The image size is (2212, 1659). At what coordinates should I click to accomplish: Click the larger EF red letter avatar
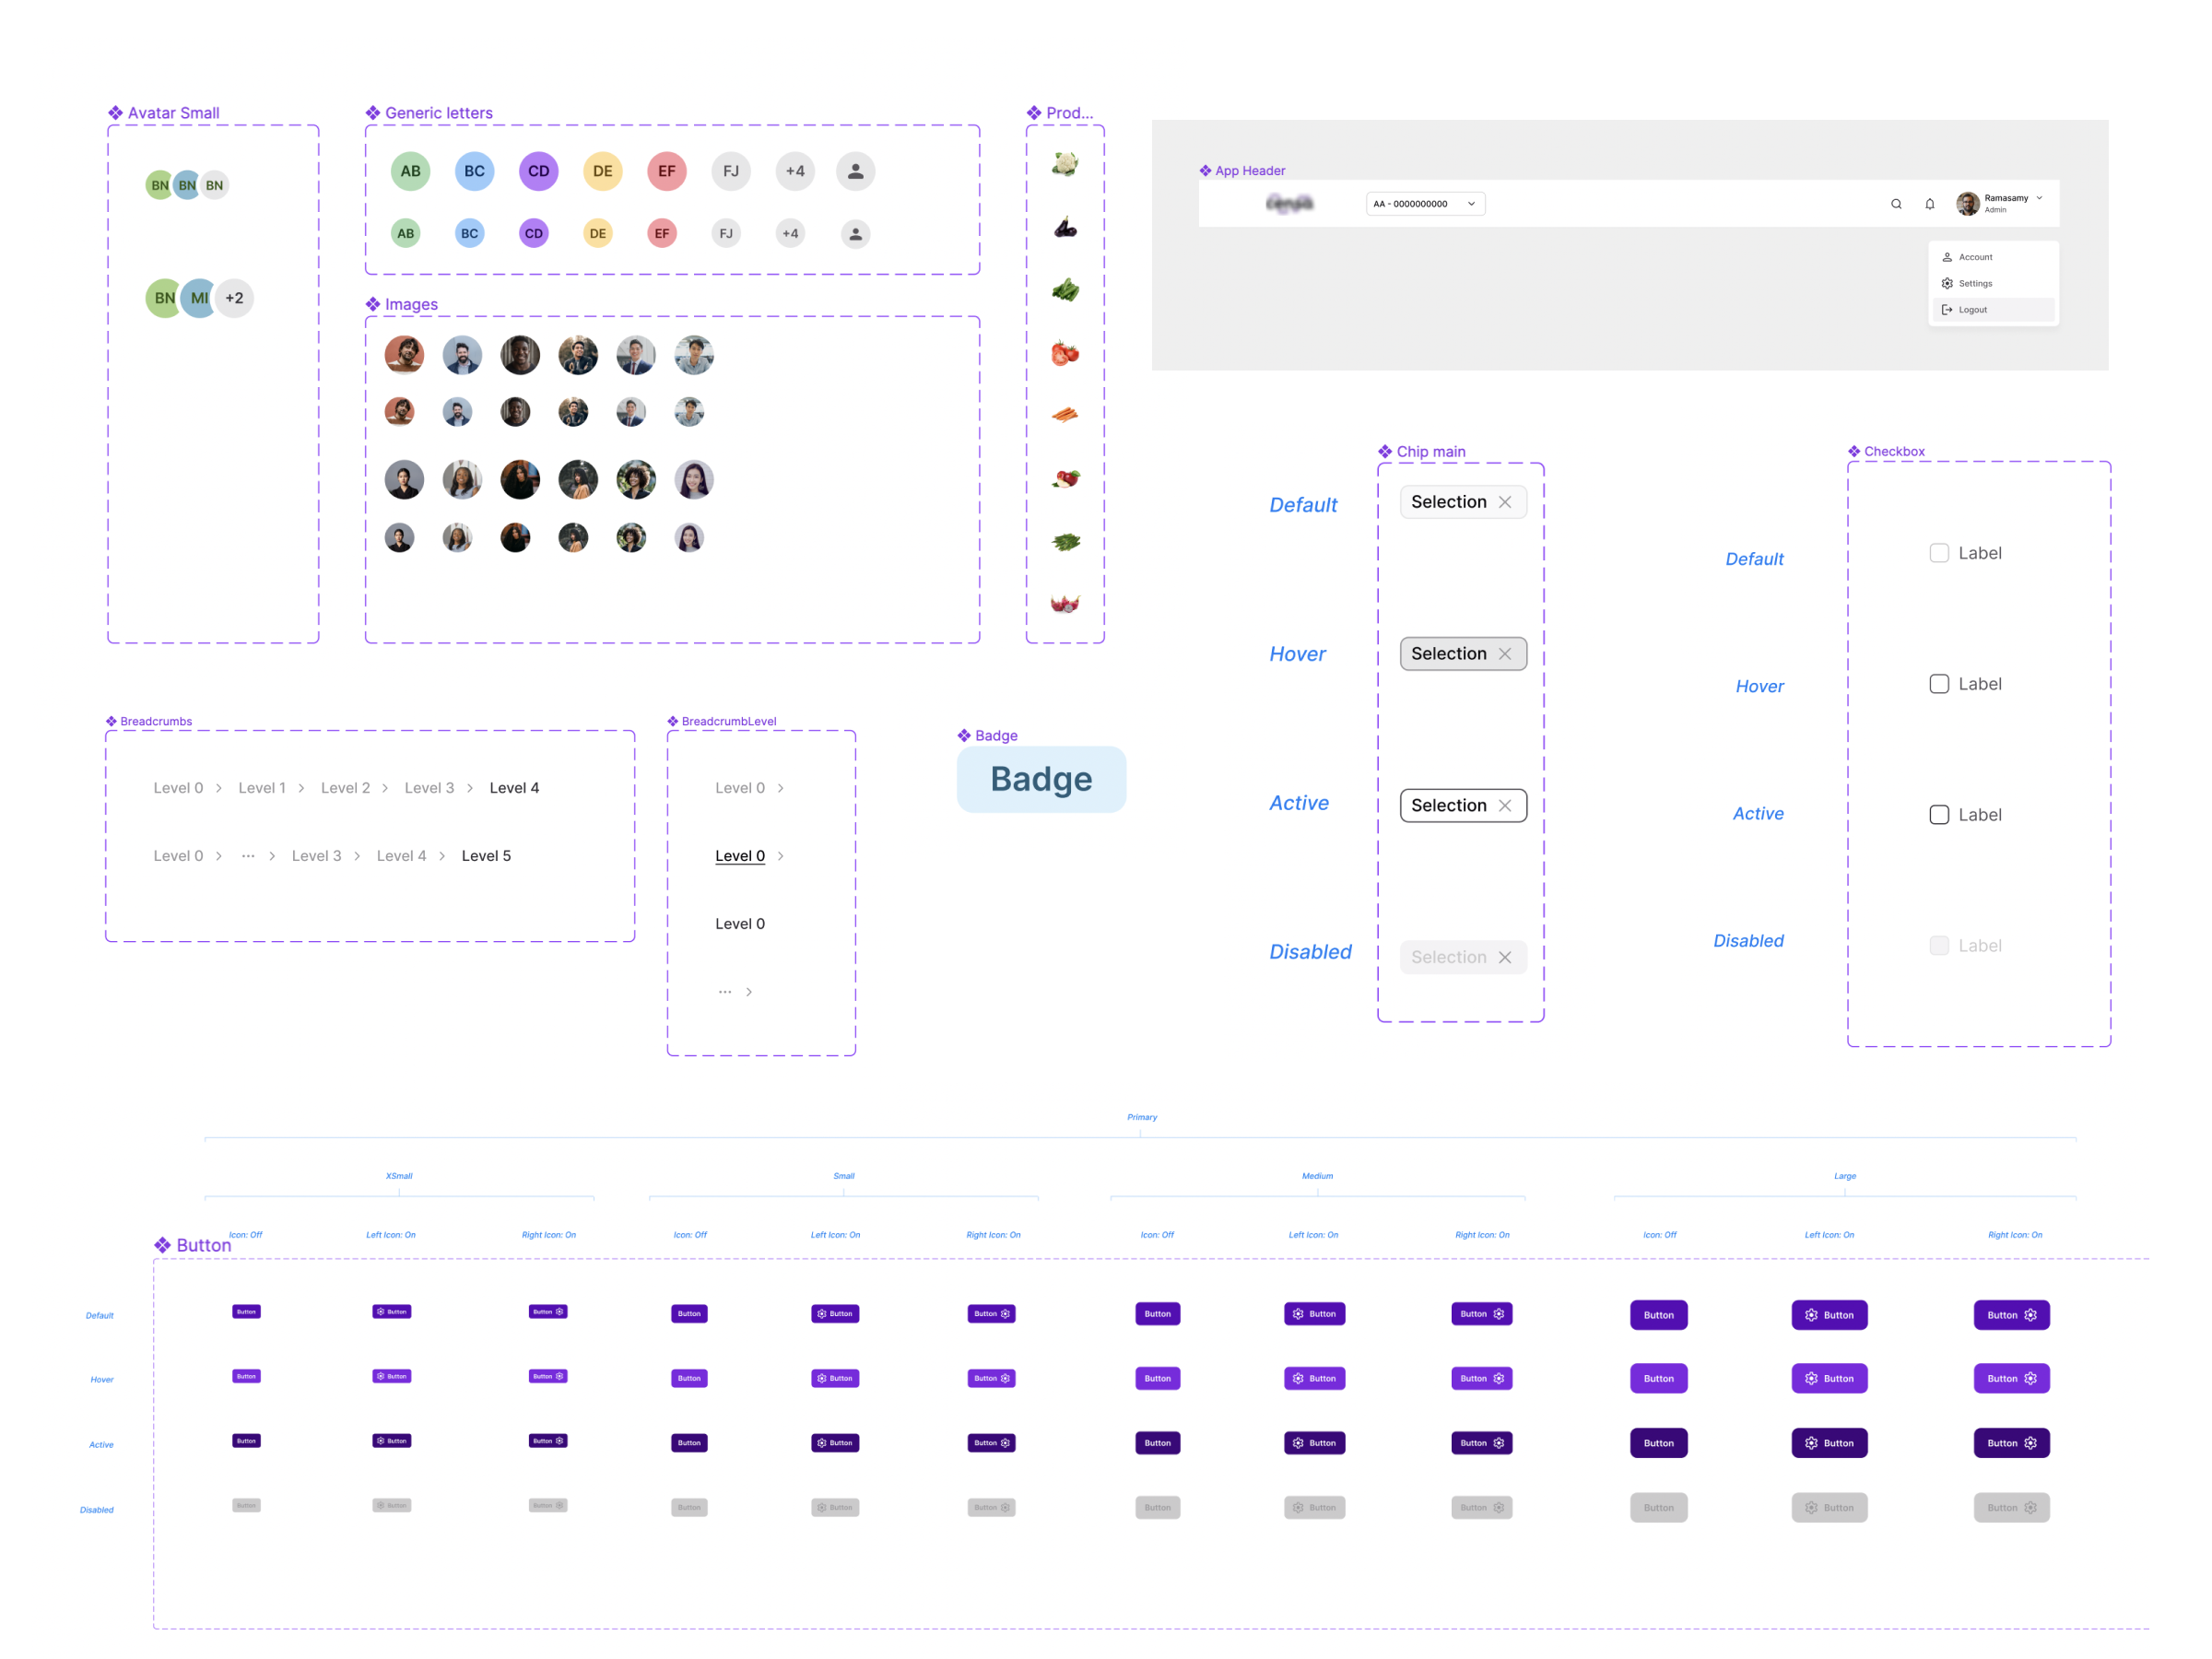[666, 171]
